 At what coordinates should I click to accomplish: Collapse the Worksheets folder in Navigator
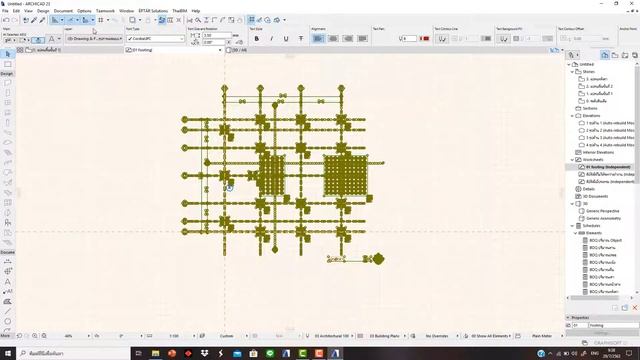point(572,160)
